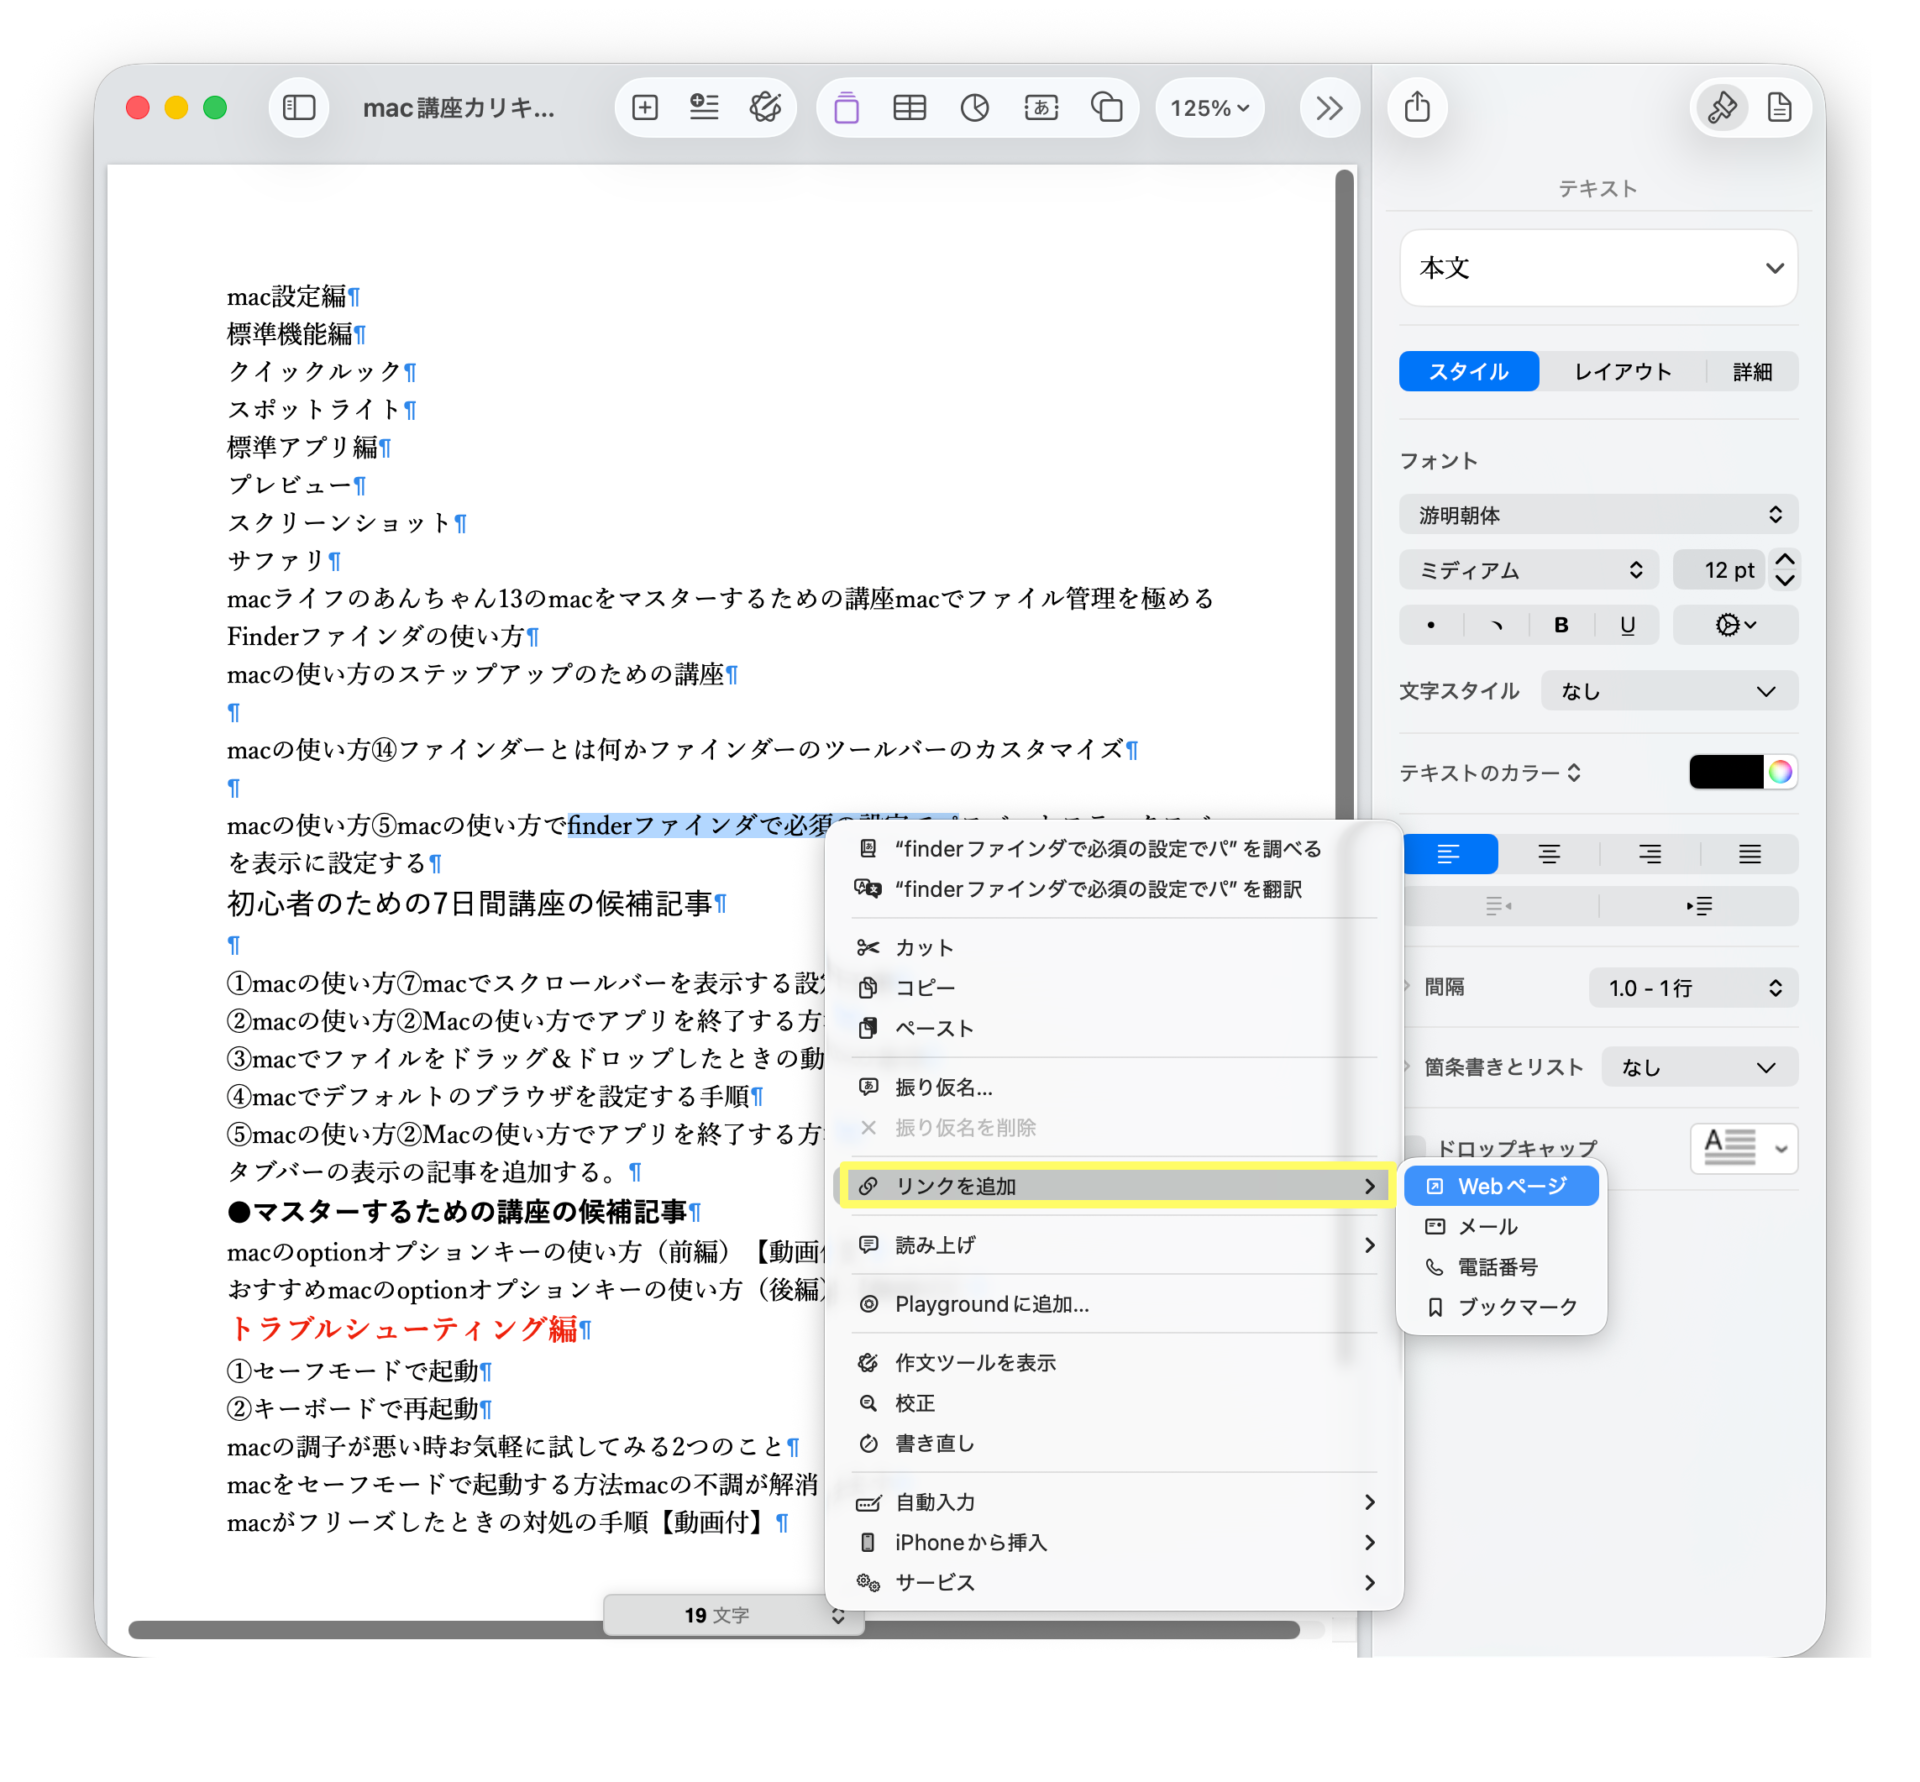The height and width of the screenshot is (1782, 1920).
Task: Toggle the sidebar view button
Action: tap(299, 107)
